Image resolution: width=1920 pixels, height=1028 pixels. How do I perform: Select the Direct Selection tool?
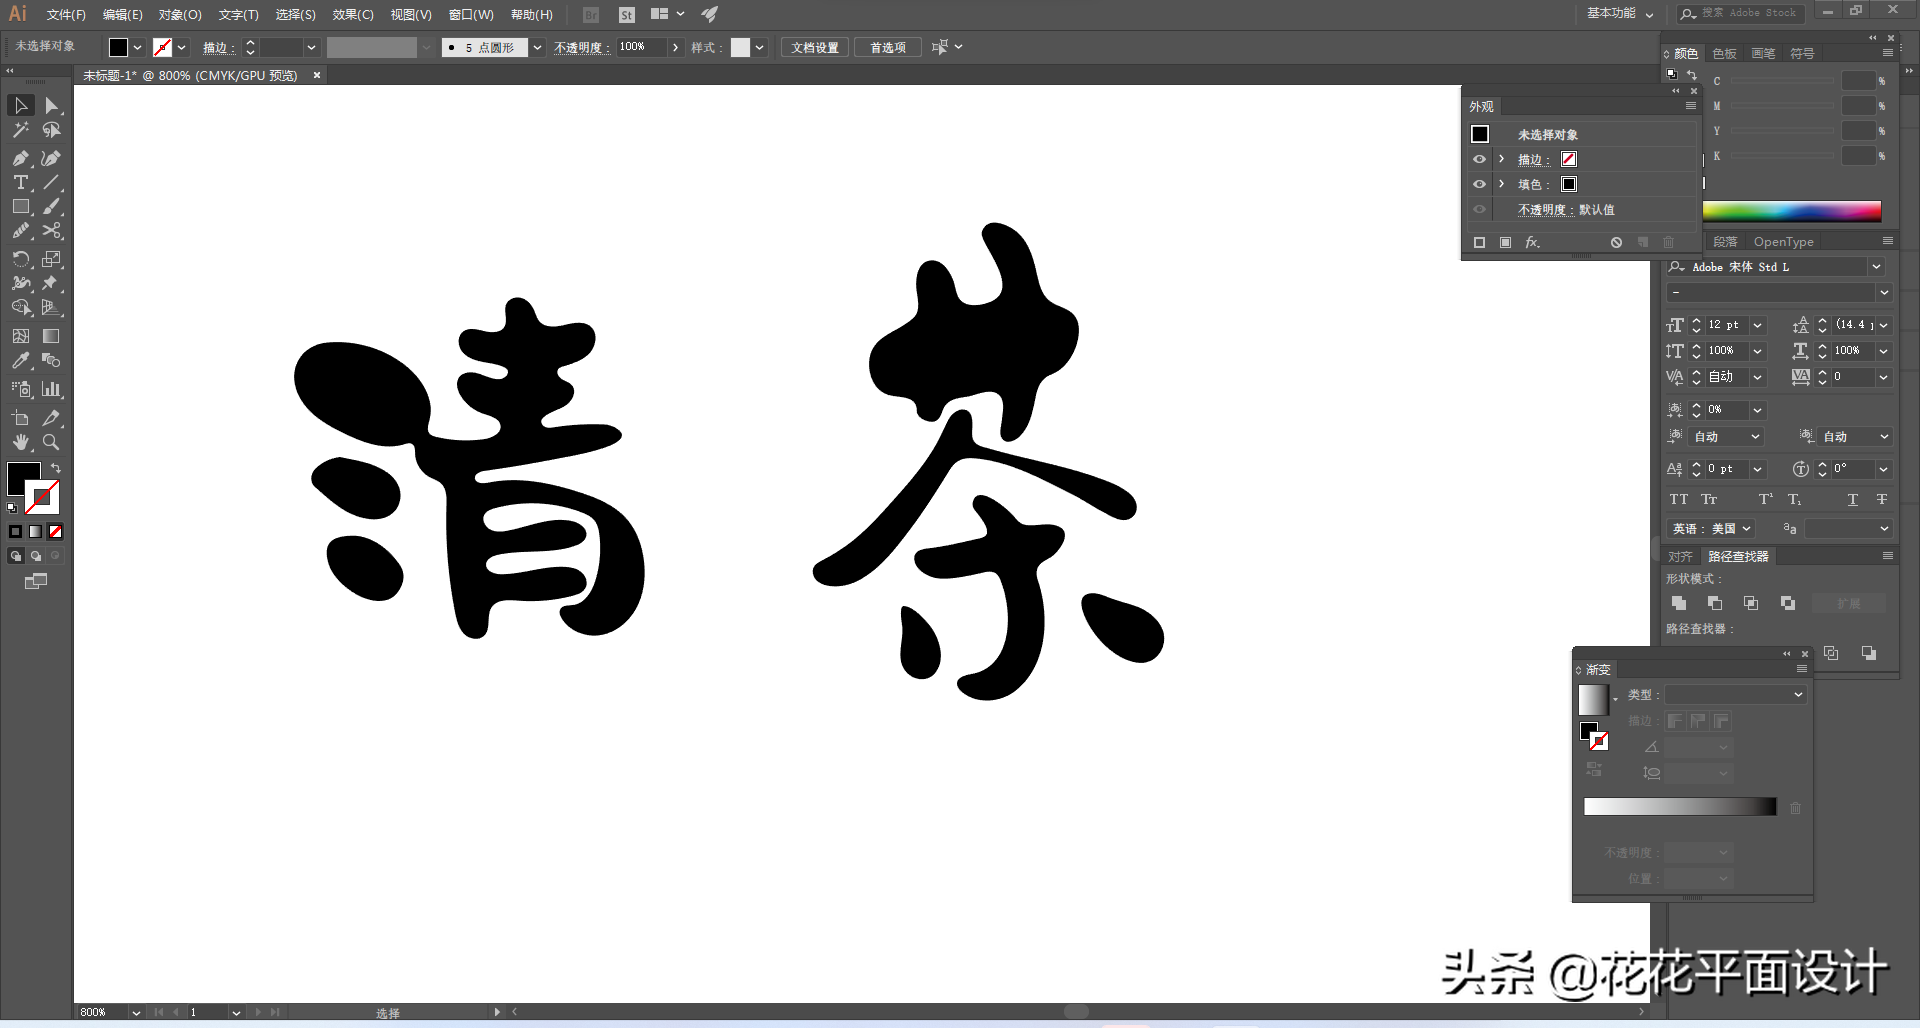tap(52, 105)
